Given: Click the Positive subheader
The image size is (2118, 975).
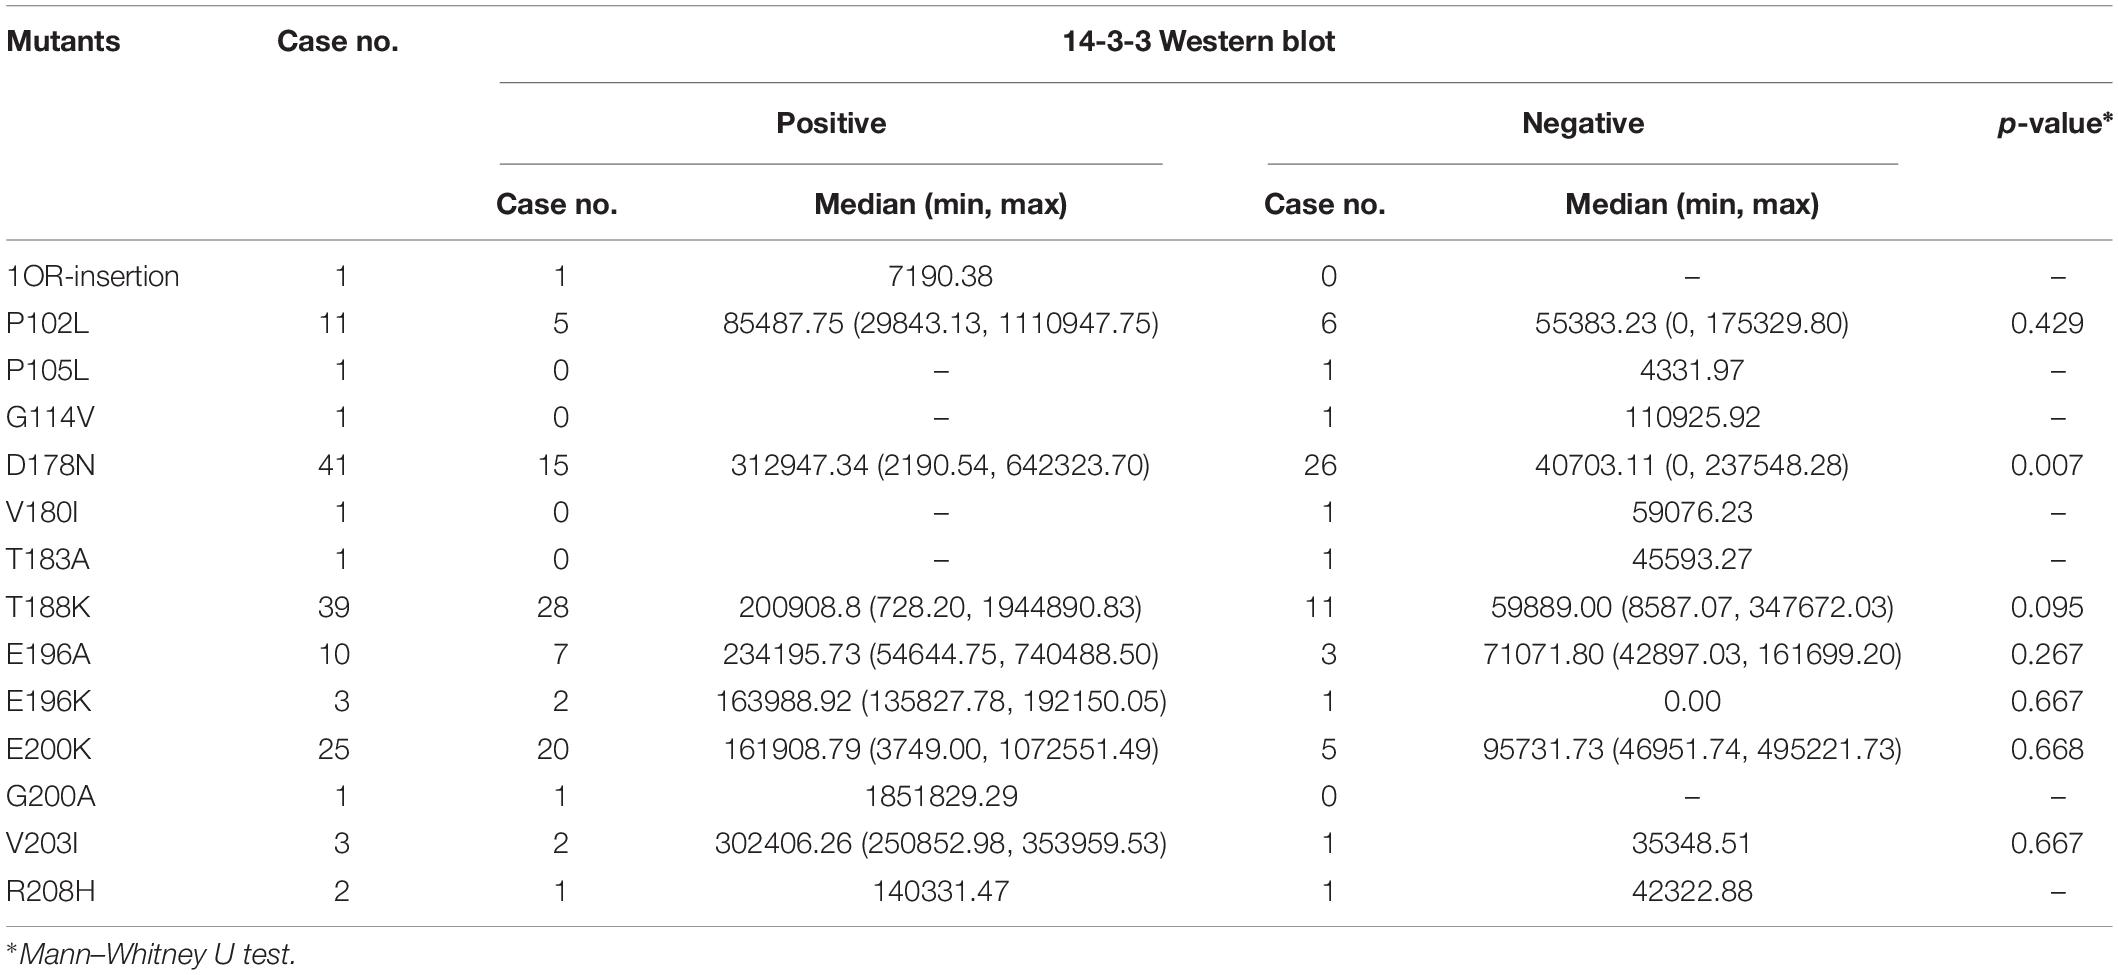Looking at the screenshot, I should click(x=831, y=123).
